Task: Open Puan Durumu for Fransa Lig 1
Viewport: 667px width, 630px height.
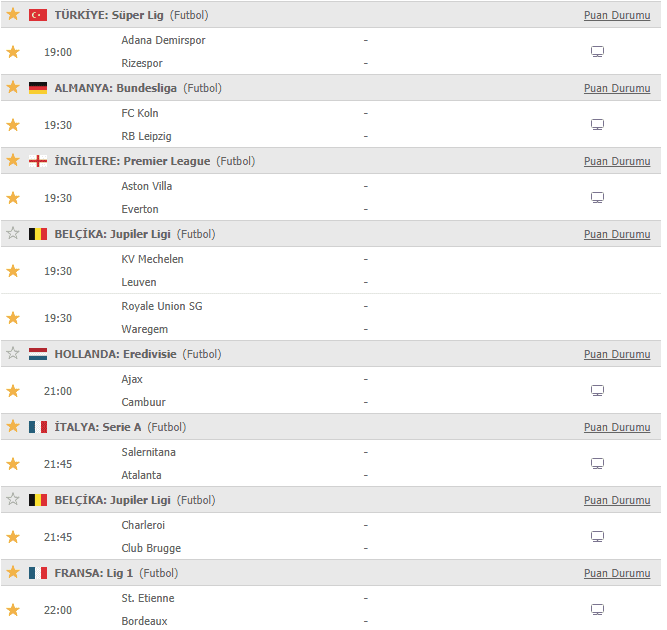Action: point(617,573)
